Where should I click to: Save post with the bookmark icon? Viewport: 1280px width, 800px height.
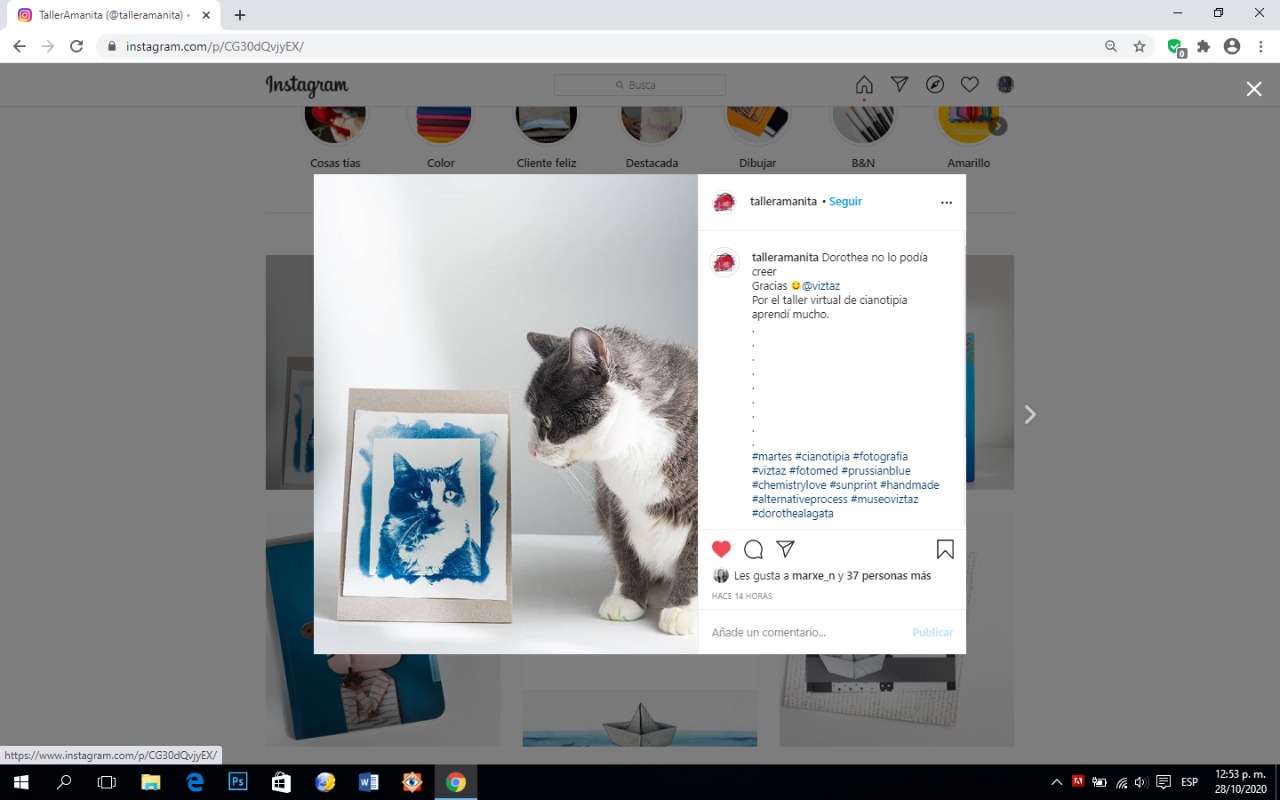tap(945, 549)
